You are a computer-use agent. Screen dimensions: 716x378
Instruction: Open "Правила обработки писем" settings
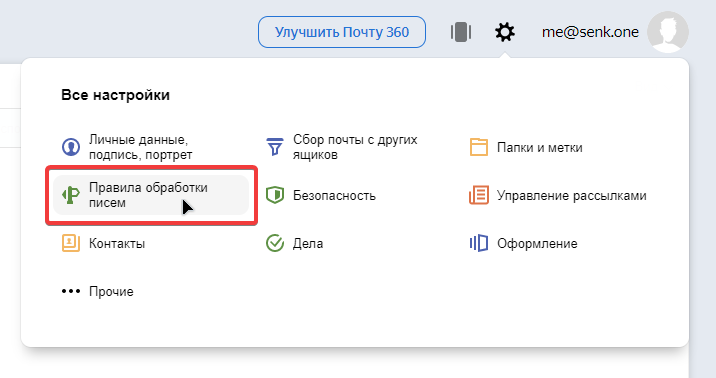[x=148, y=195]
